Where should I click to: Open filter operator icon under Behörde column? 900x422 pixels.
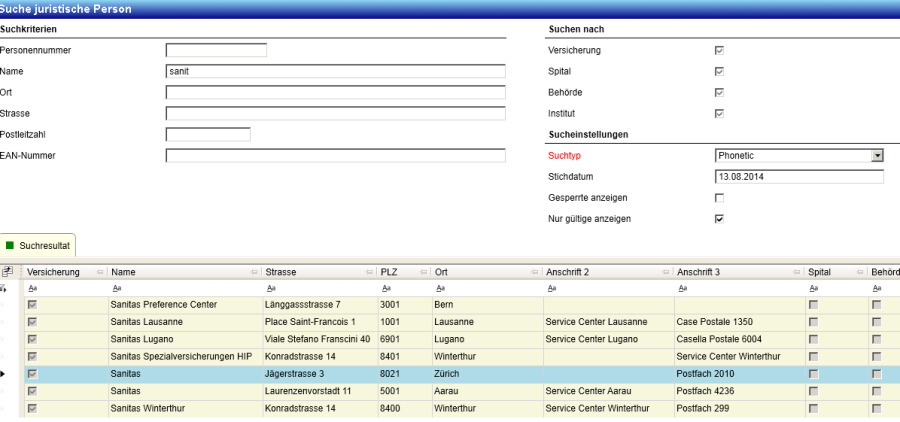click(876, 288)
